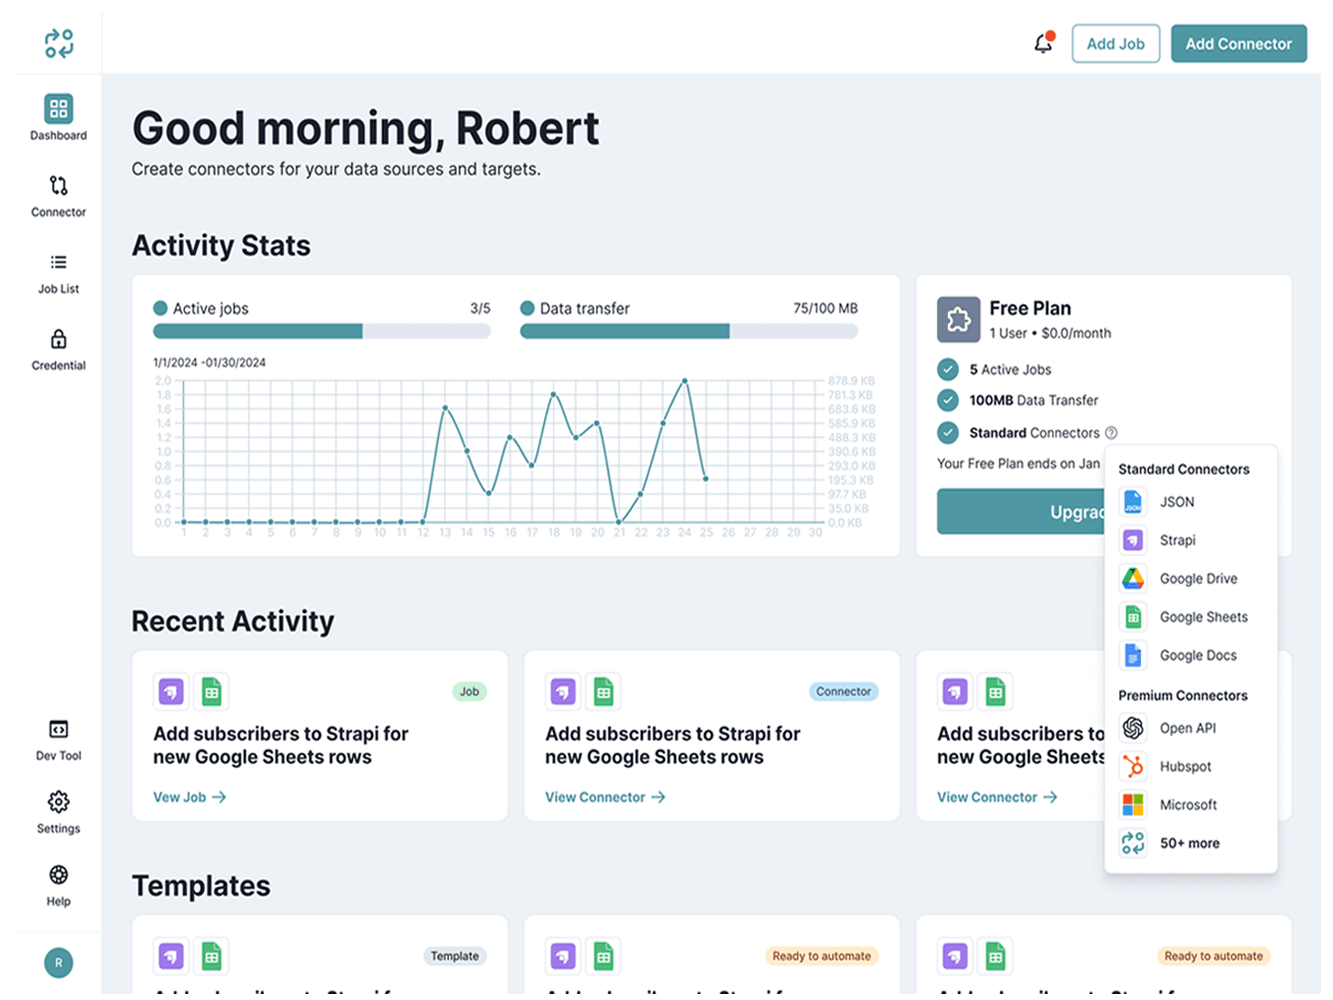Open notifications bell
The height and width of the screenshot is (1000, 1333).
(1043, 43)
